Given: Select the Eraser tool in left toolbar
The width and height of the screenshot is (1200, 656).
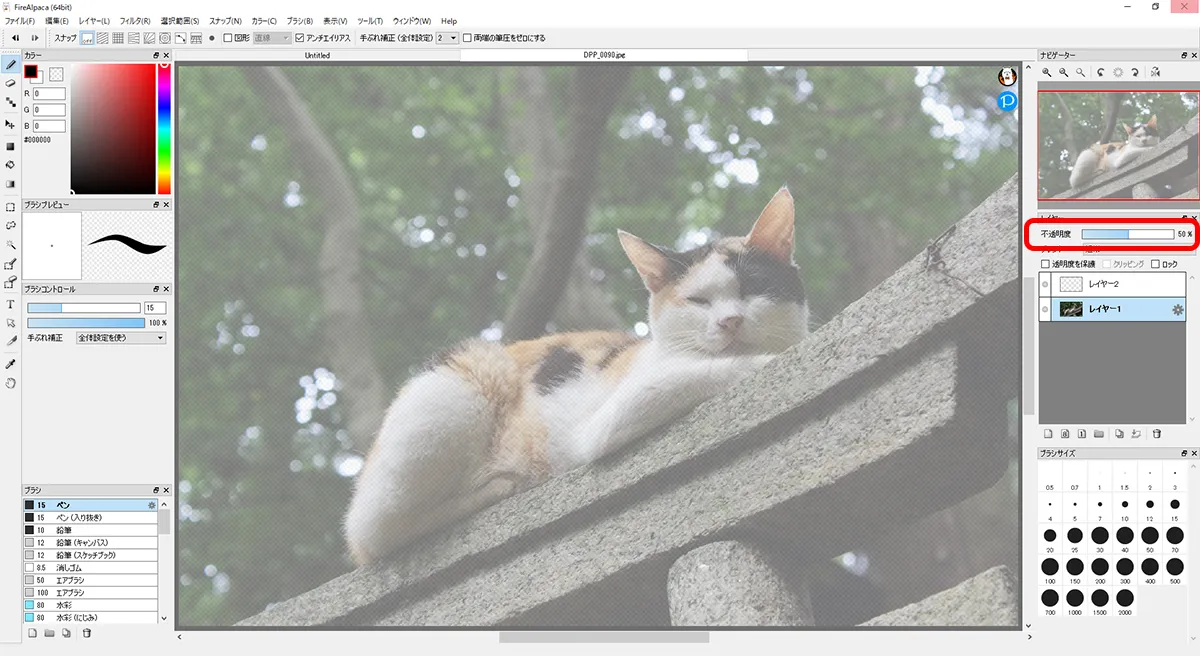Looking at the screenshot, I should [10, 84].
